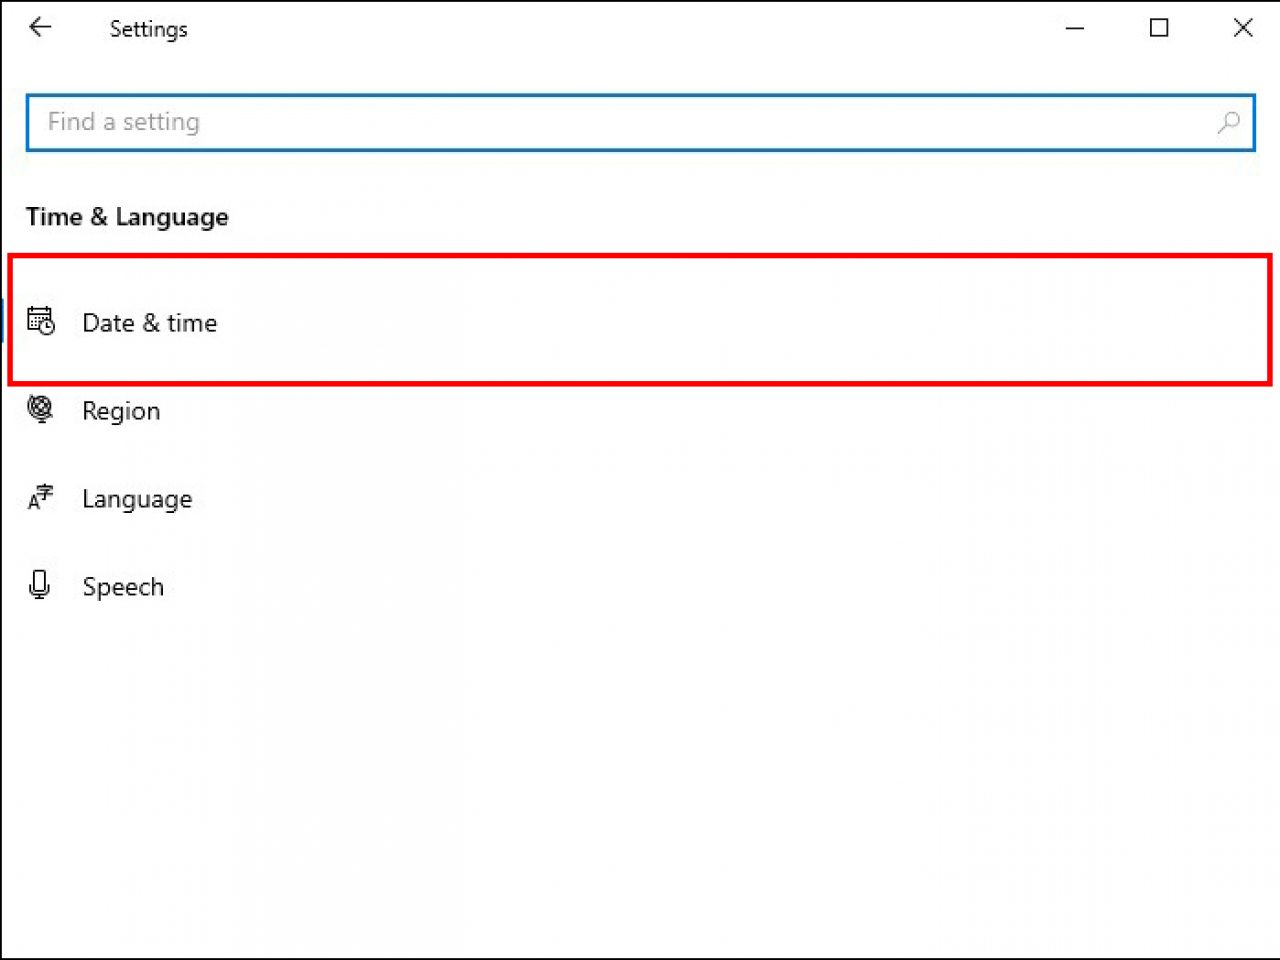
Task: Click the search magnifier icon
Action: (1228, 122)
